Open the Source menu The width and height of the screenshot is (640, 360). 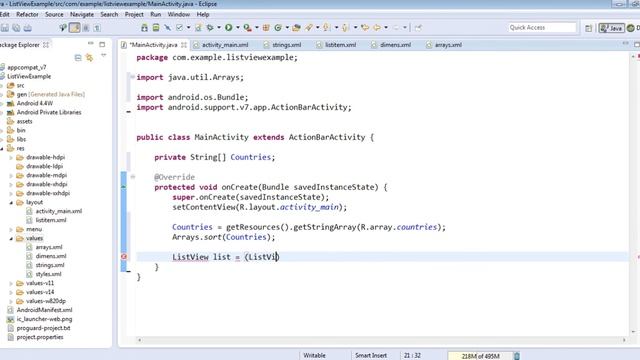coord(54,14)
